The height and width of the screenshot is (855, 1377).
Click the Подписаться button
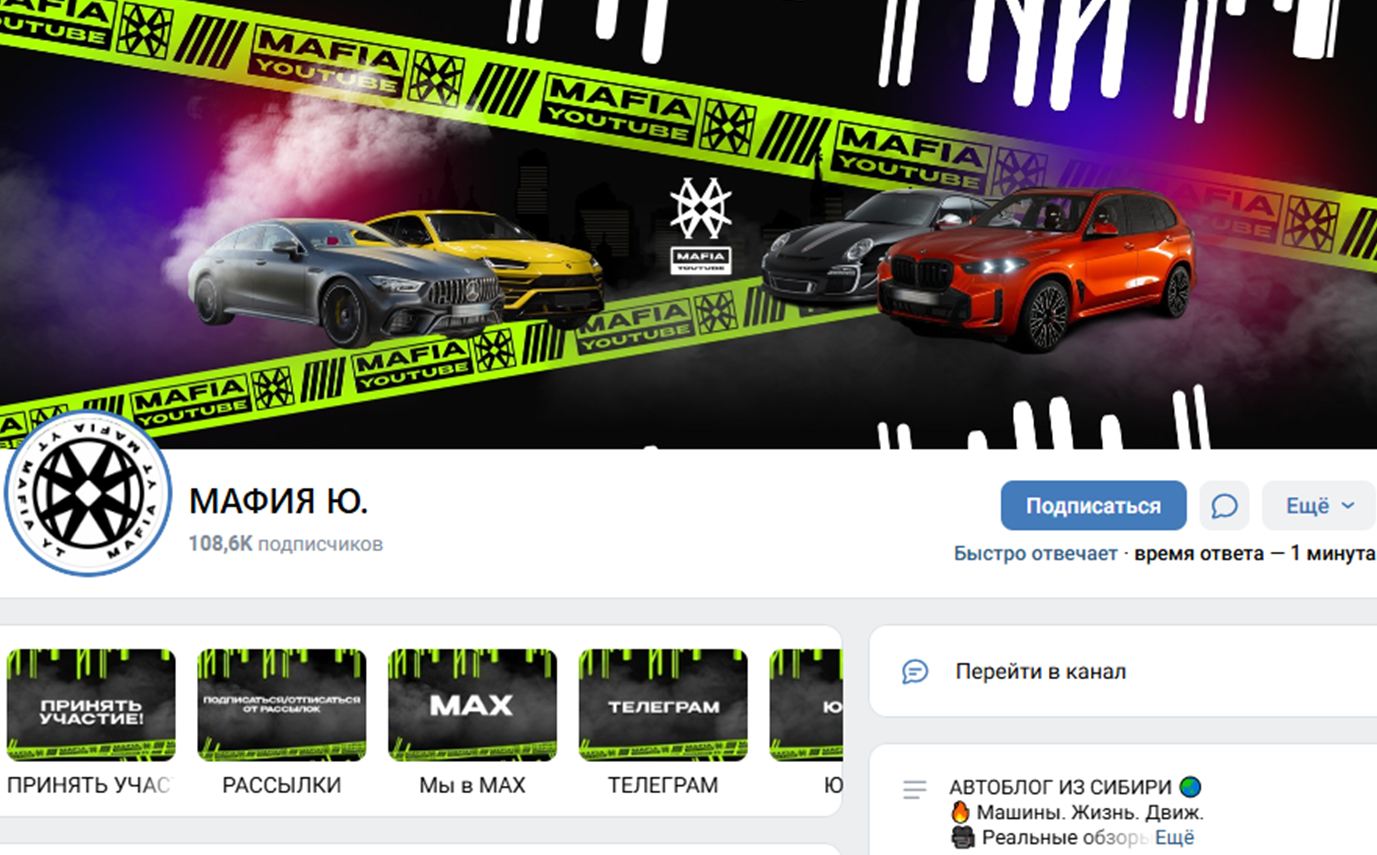pyautogui.click(x=1093, y=506)
